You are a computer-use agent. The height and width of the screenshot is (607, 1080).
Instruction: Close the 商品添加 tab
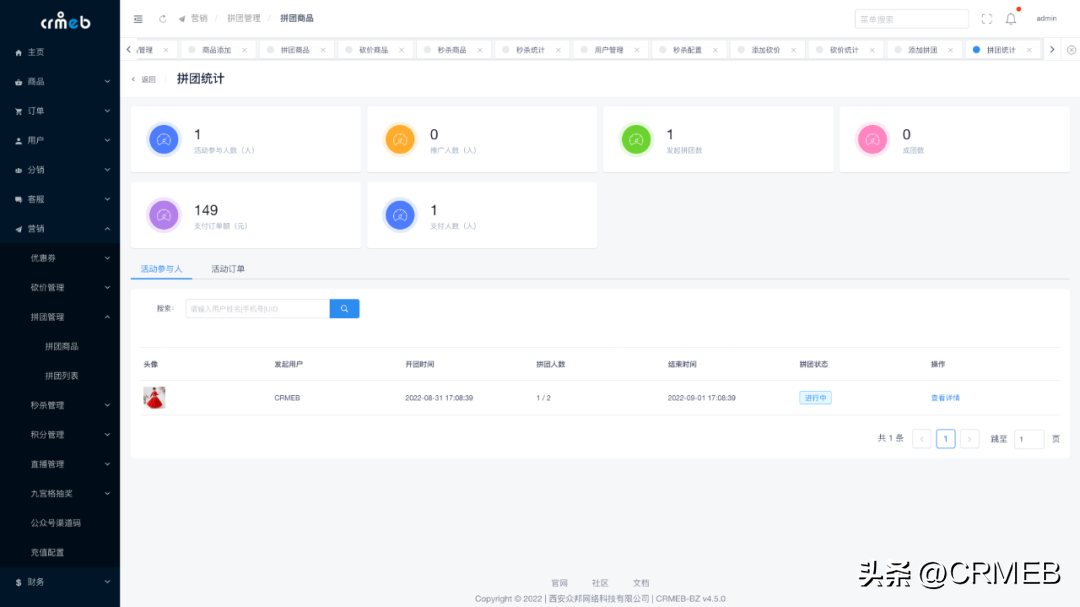coord(245,50)
